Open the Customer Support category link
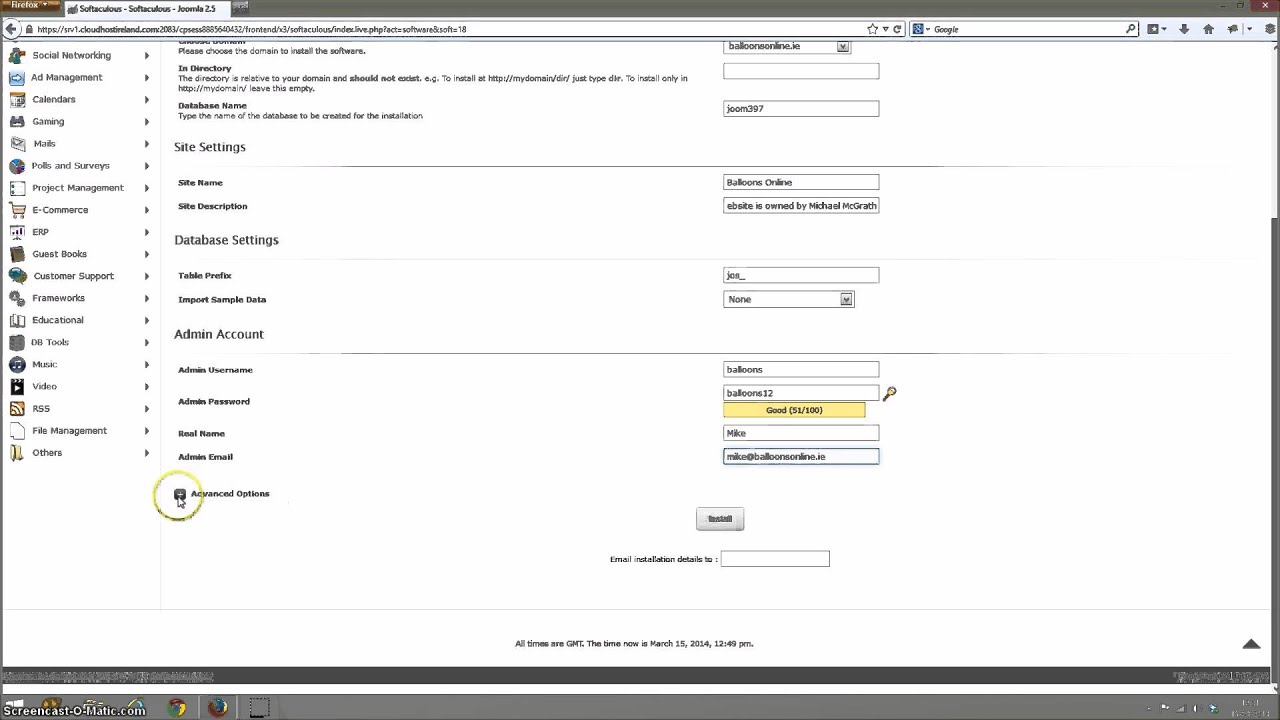This screenshot has width=1280, height=720. pyautogui.click(x=74, y=276)
